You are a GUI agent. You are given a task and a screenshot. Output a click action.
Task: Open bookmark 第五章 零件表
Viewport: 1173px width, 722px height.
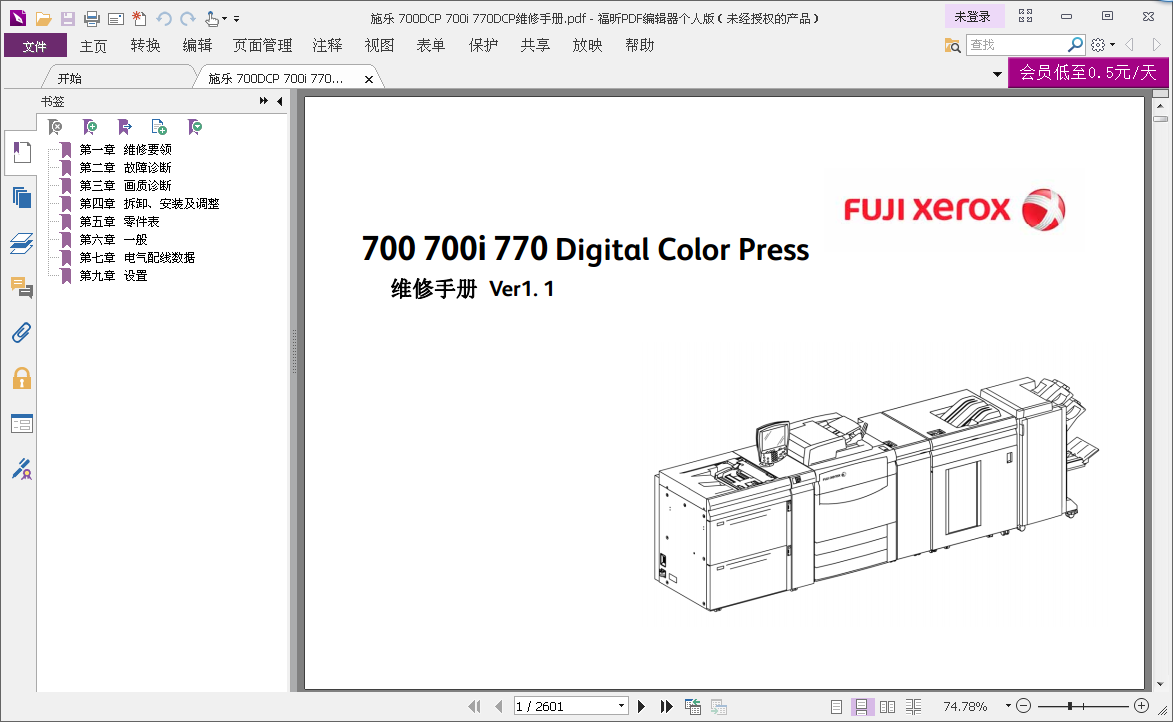click(119, 221)
